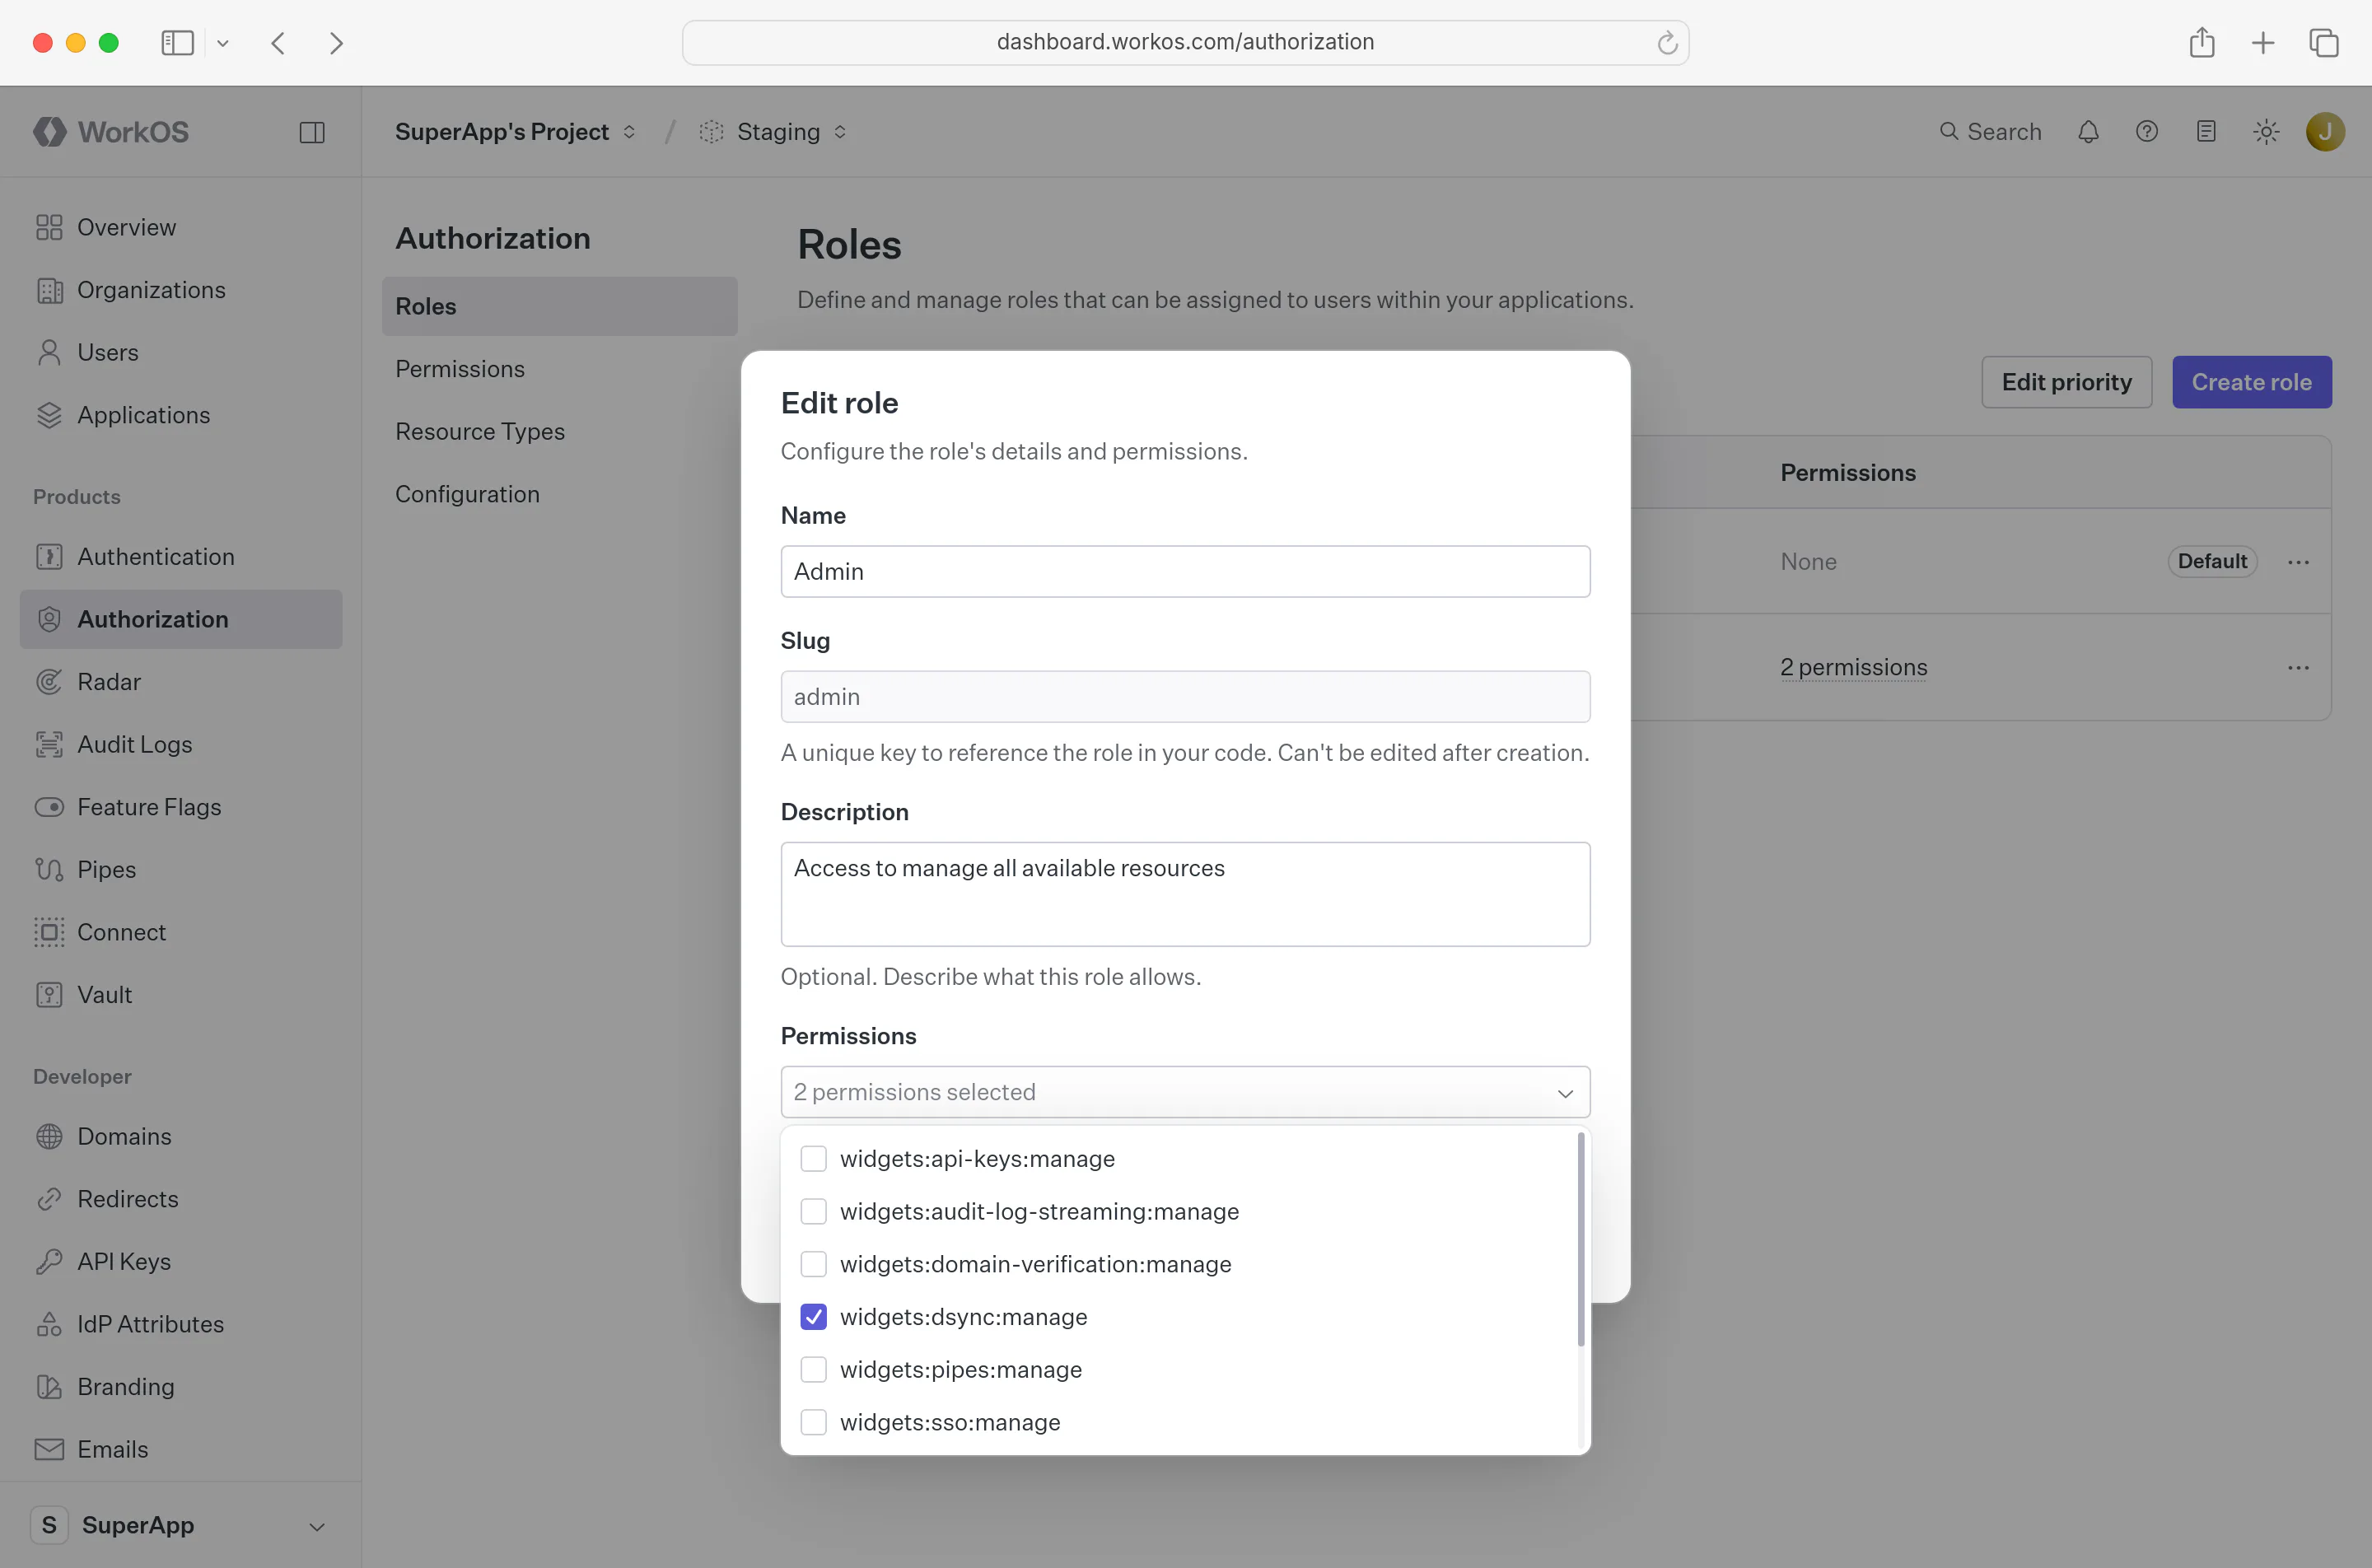Open options menu for Default role row
This screenshot has width=2372, height=1568.
(x=2298, y=562)
